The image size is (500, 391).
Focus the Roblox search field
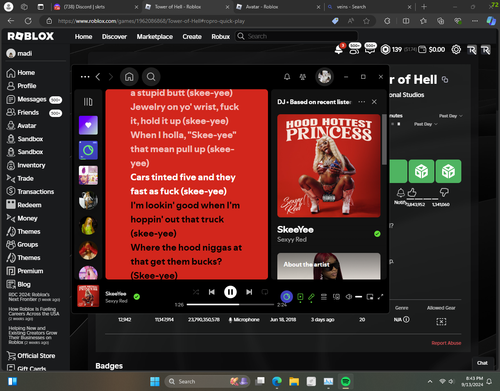(x=297, y=36)
